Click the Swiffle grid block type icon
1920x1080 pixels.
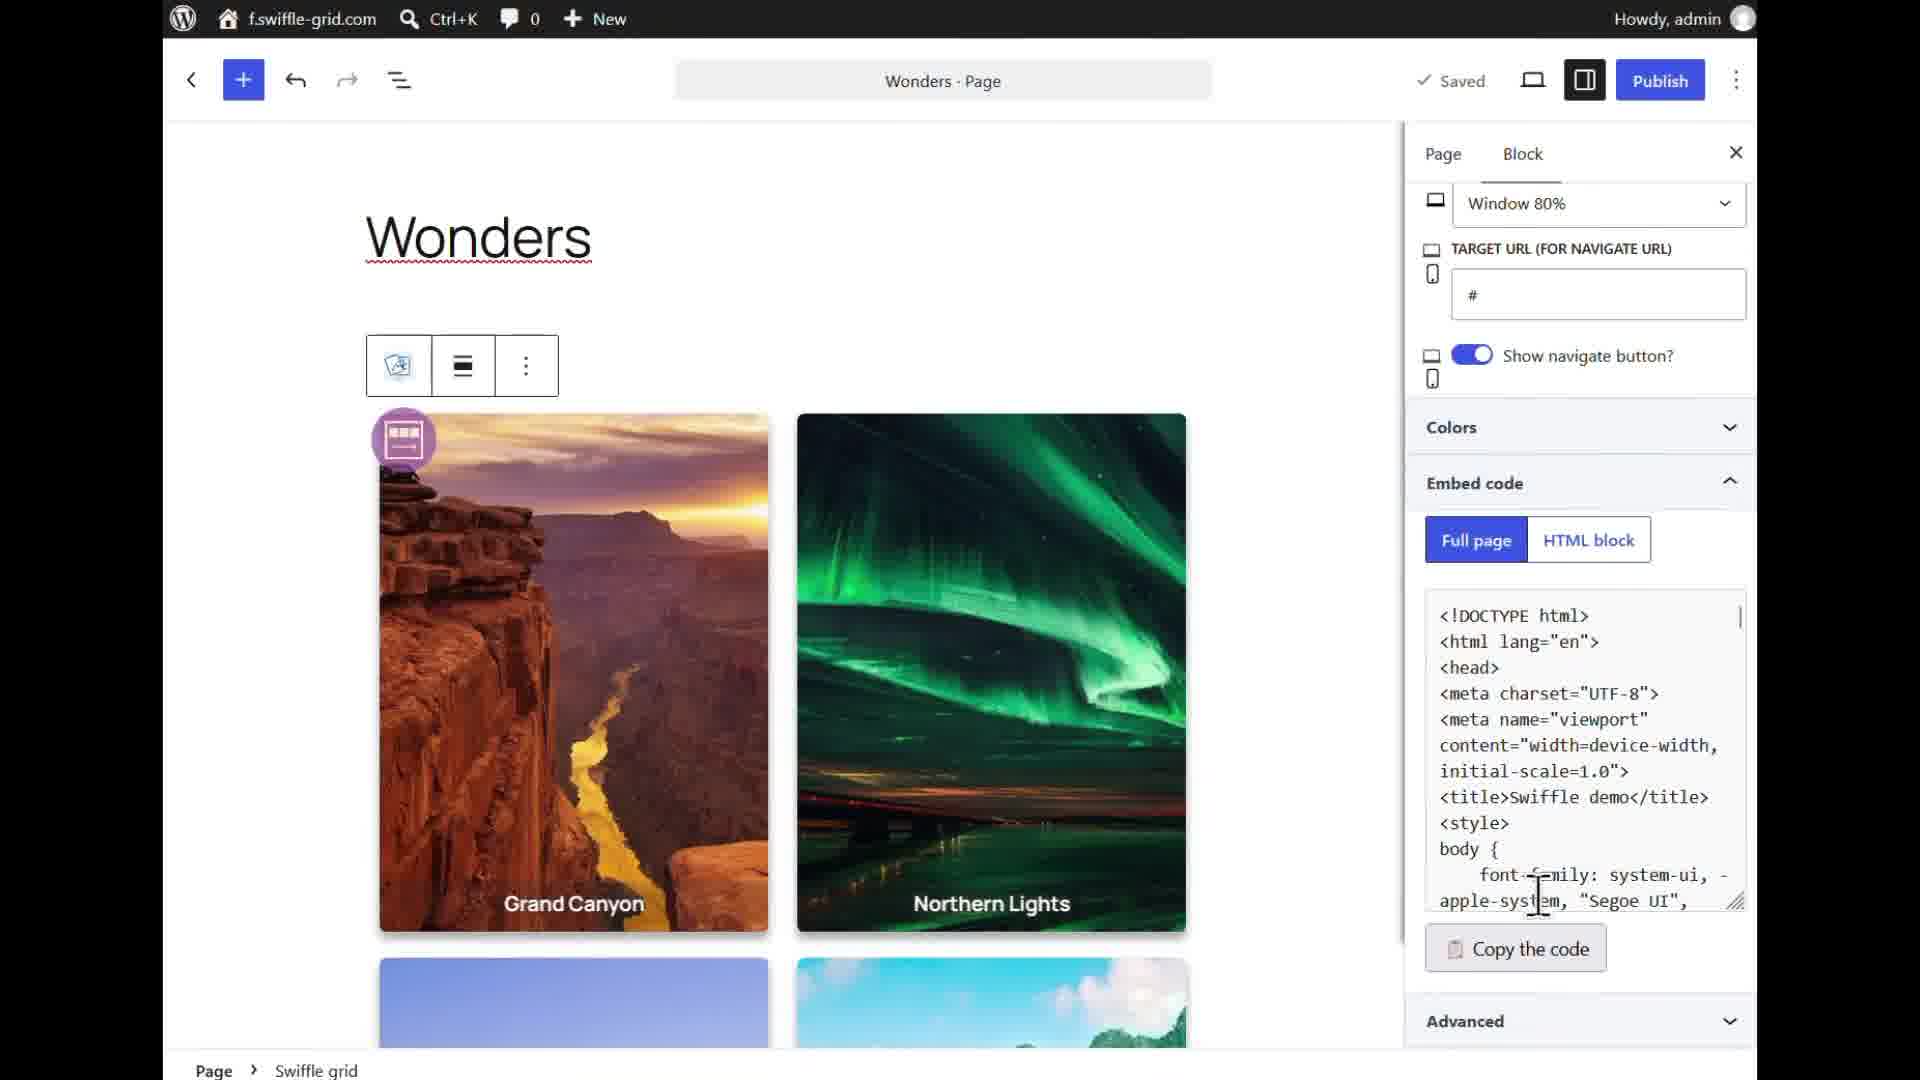[x=399, y=366]
